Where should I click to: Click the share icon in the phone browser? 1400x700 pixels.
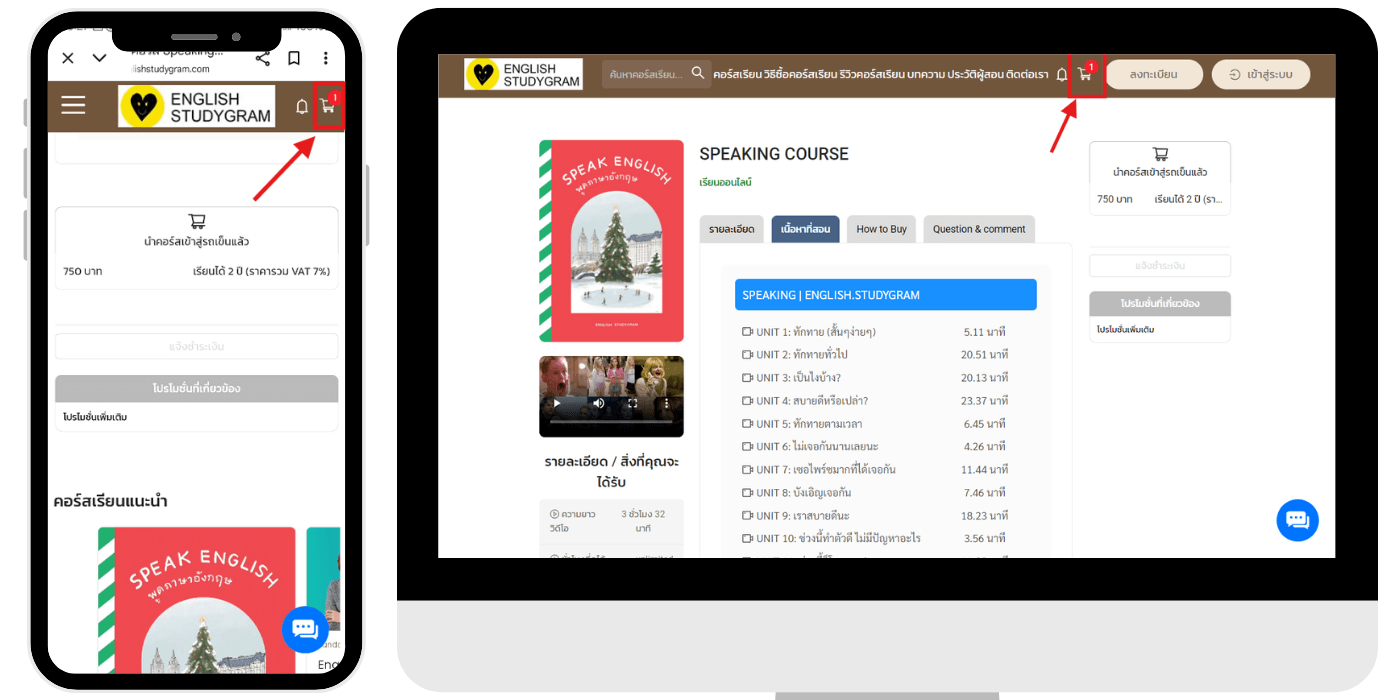click(x=262, y=58)
